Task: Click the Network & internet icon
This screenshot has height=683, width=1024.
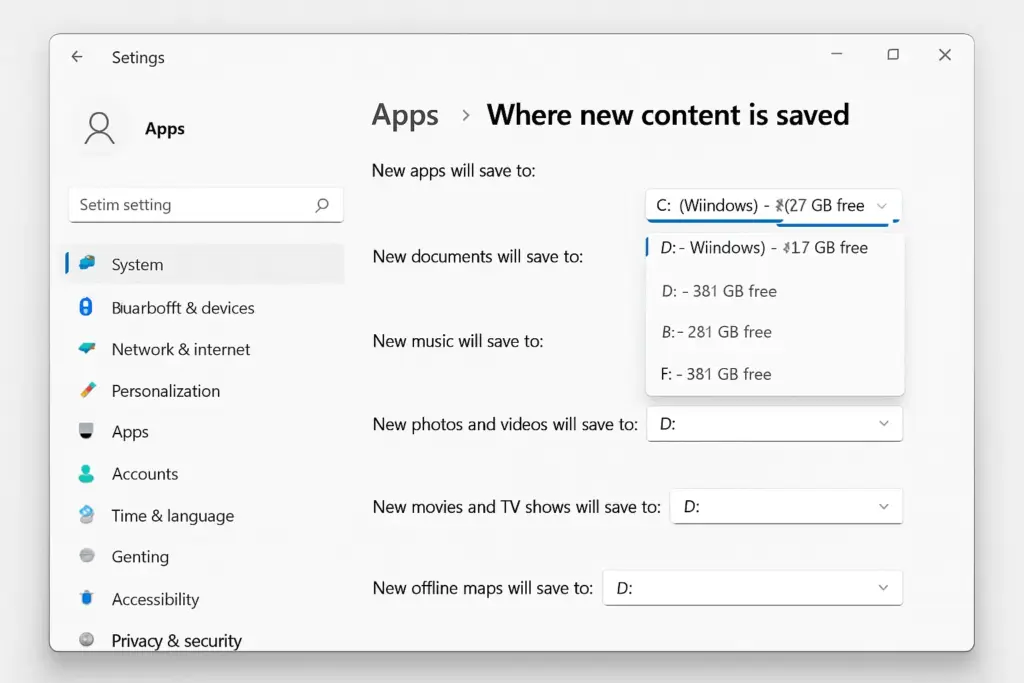Action: (x=86, y=349)
